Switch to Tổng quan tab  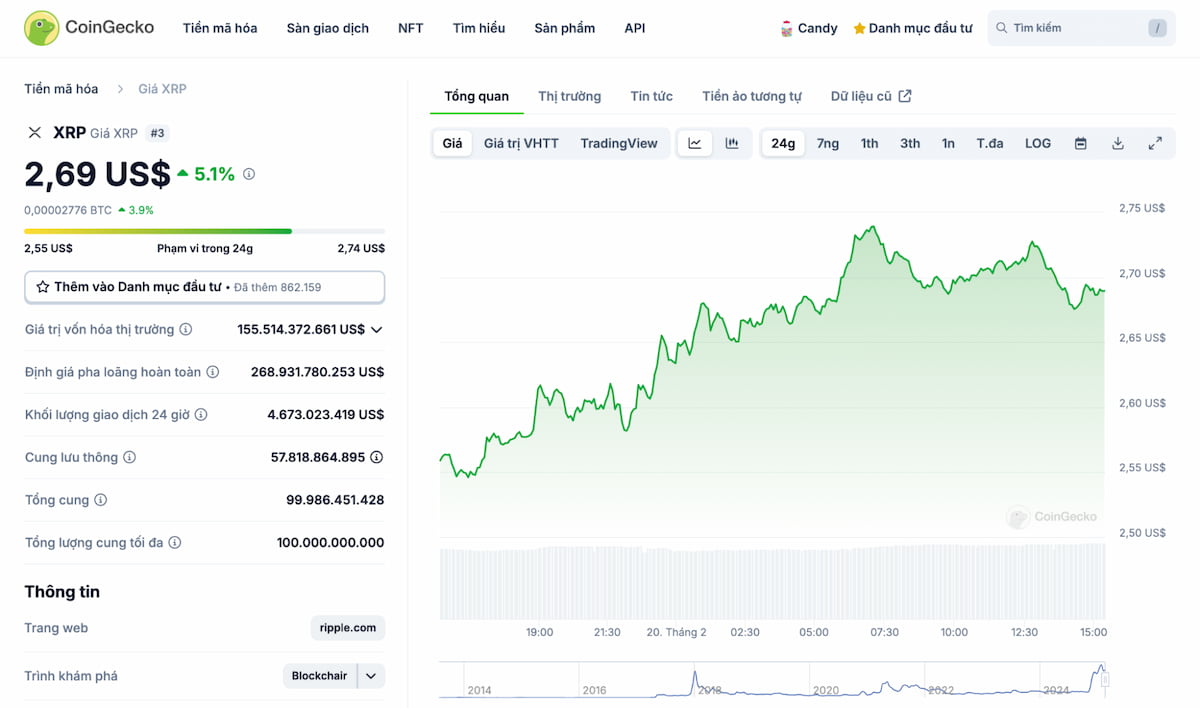tap(477, 96)
